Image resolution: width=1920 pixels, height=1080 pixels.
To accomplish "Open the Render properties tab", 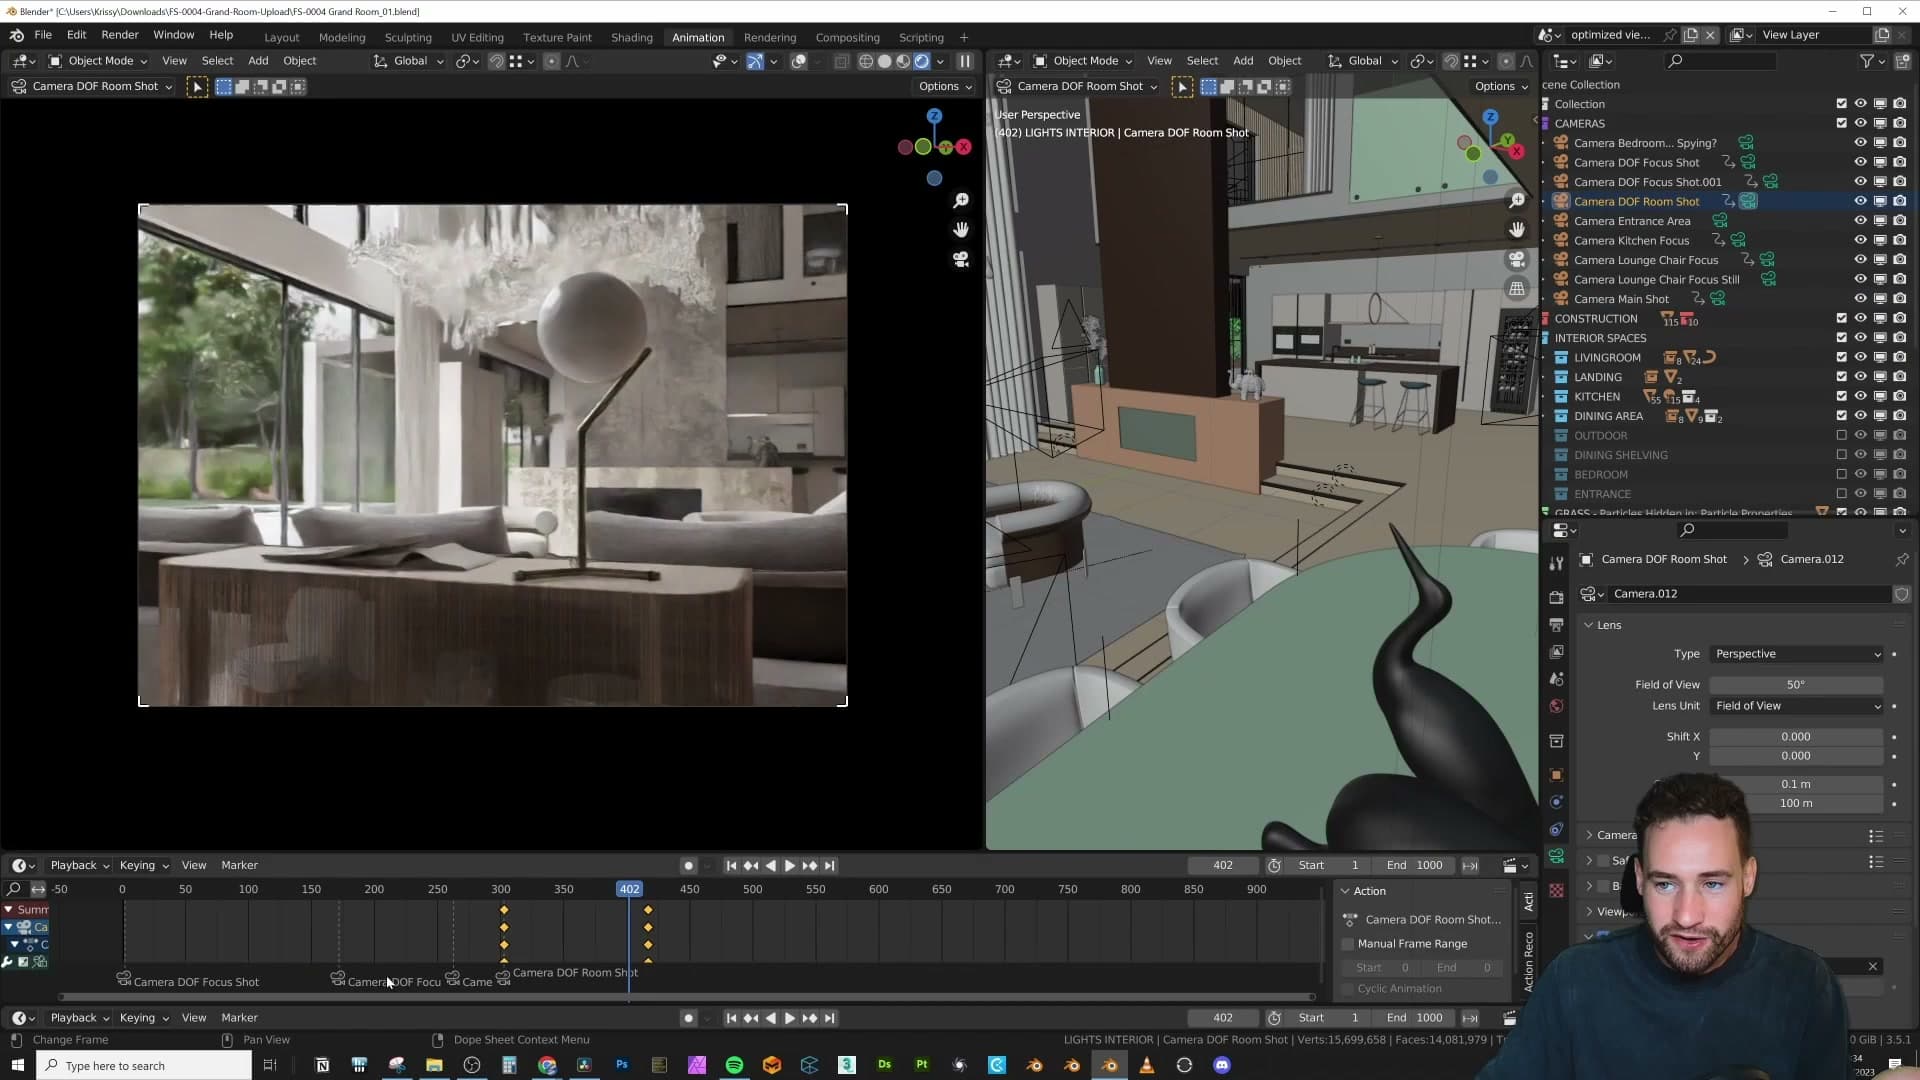I will point(1556,597).
